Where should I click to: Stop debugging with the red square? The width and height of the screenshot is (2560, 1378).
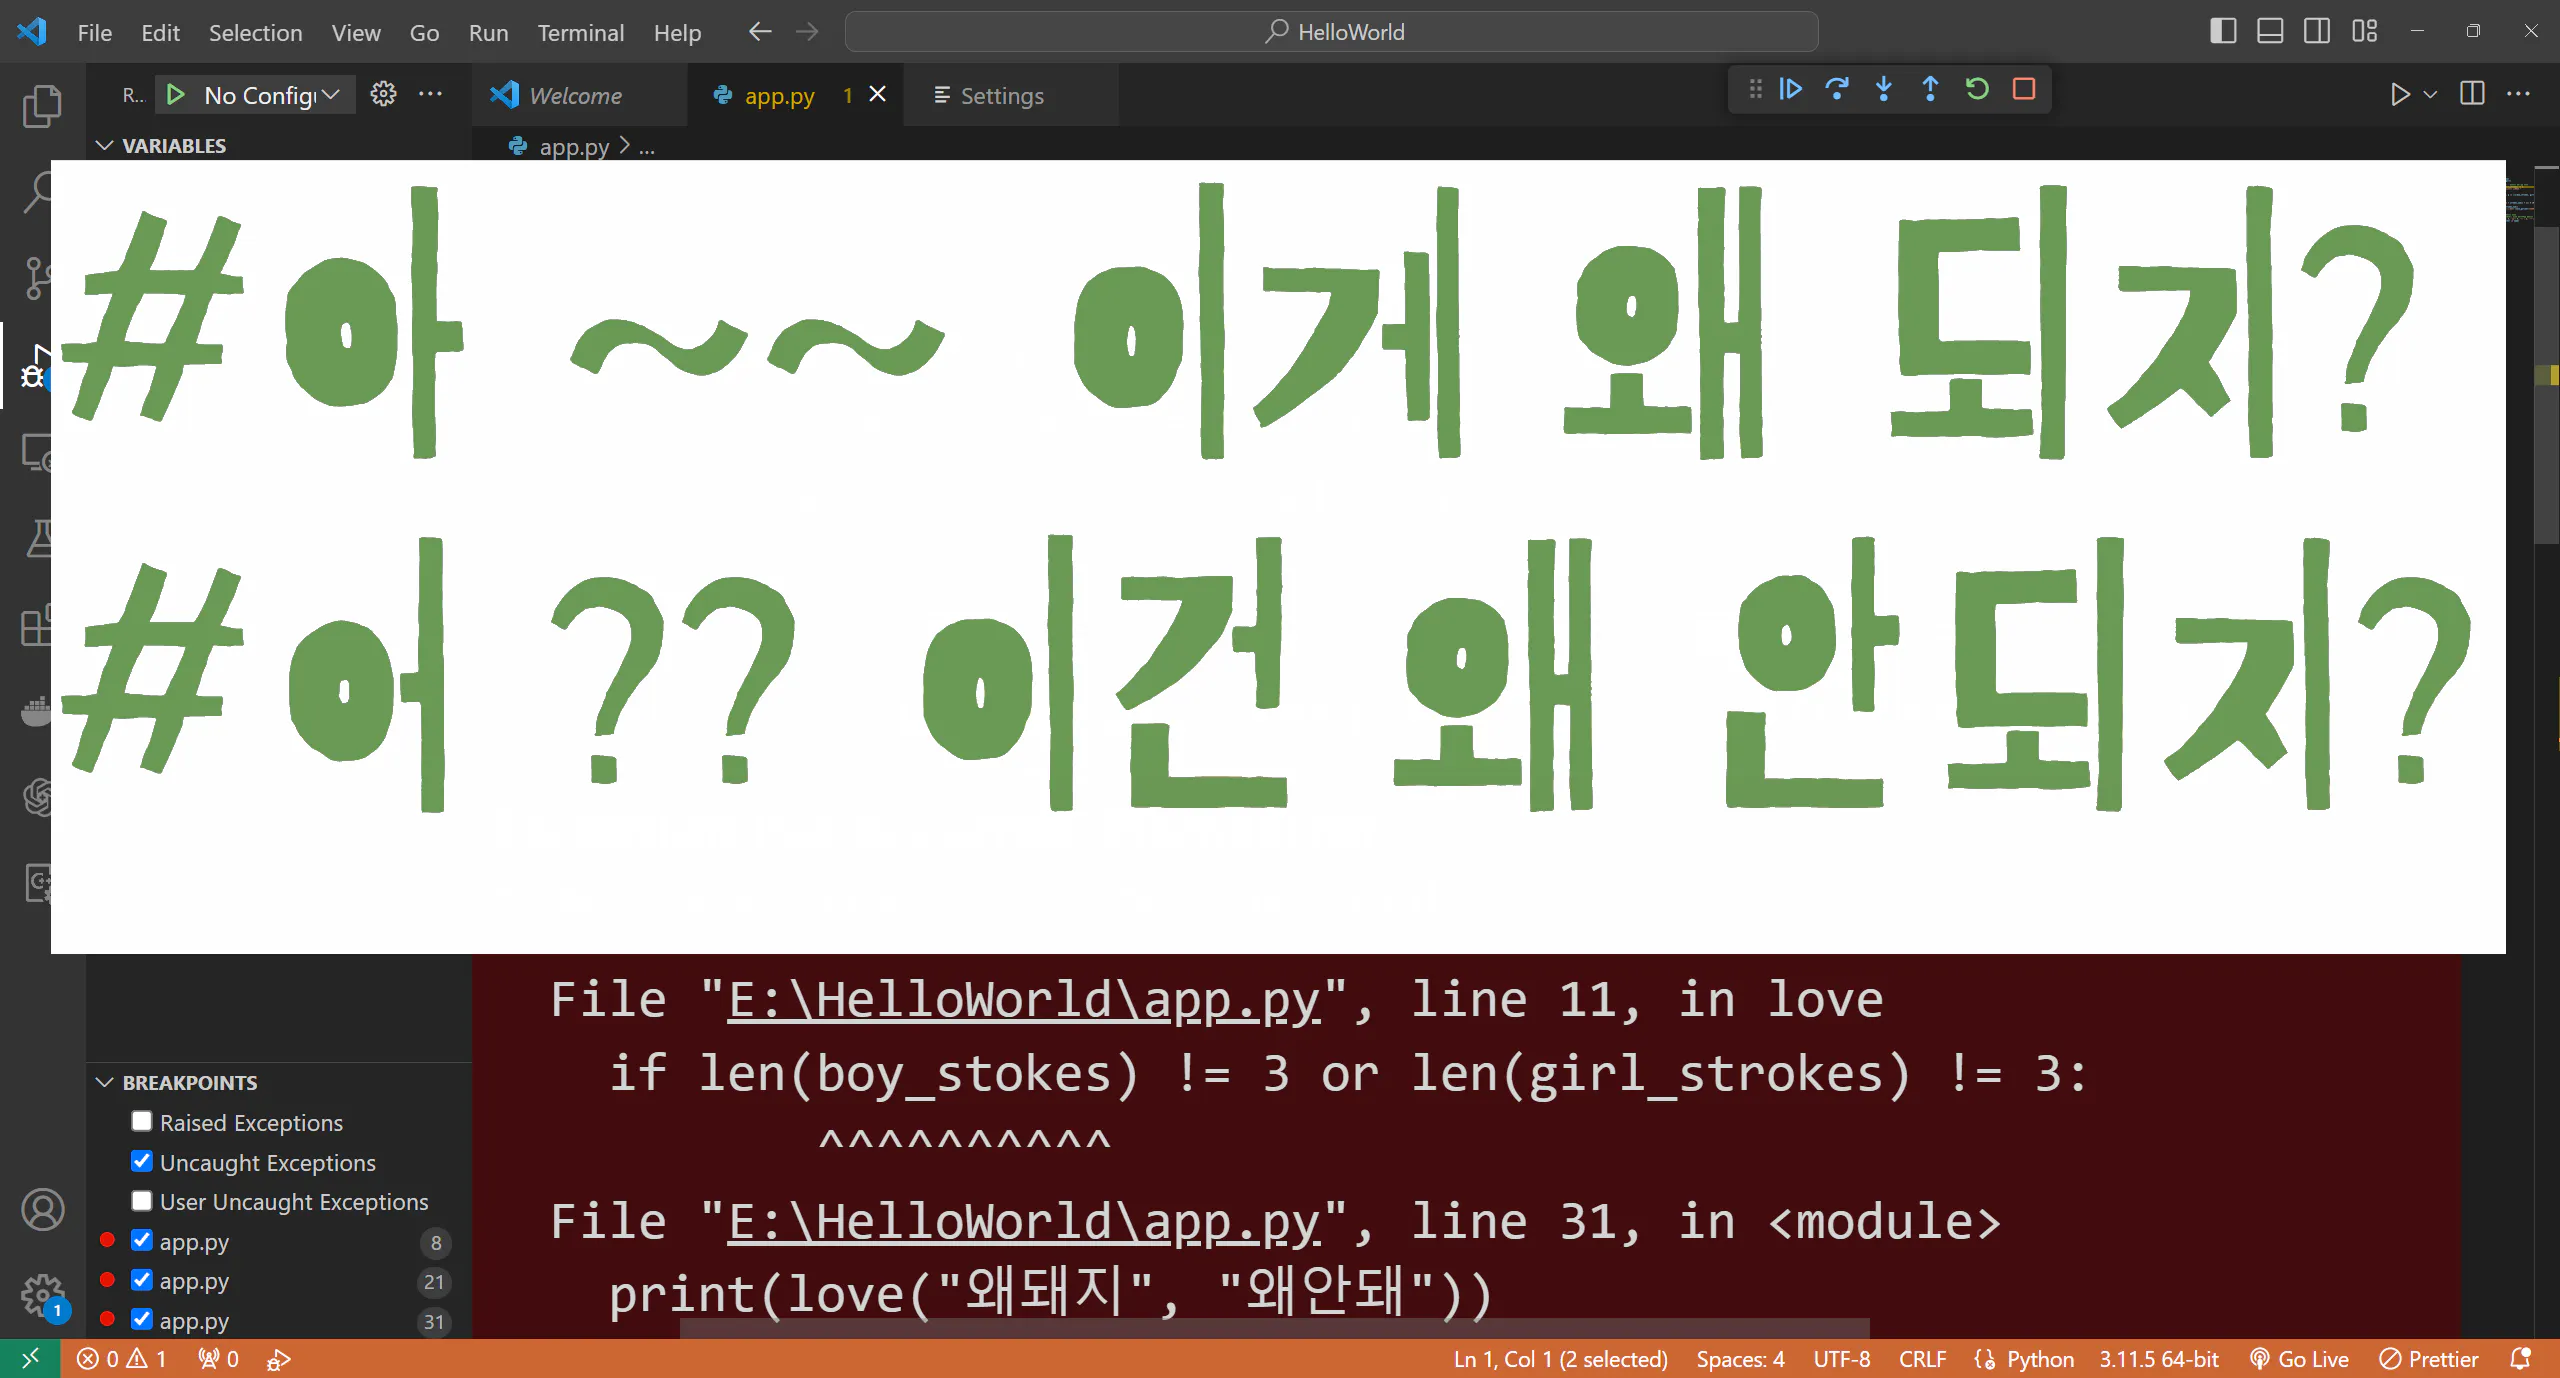point(2024,89)
